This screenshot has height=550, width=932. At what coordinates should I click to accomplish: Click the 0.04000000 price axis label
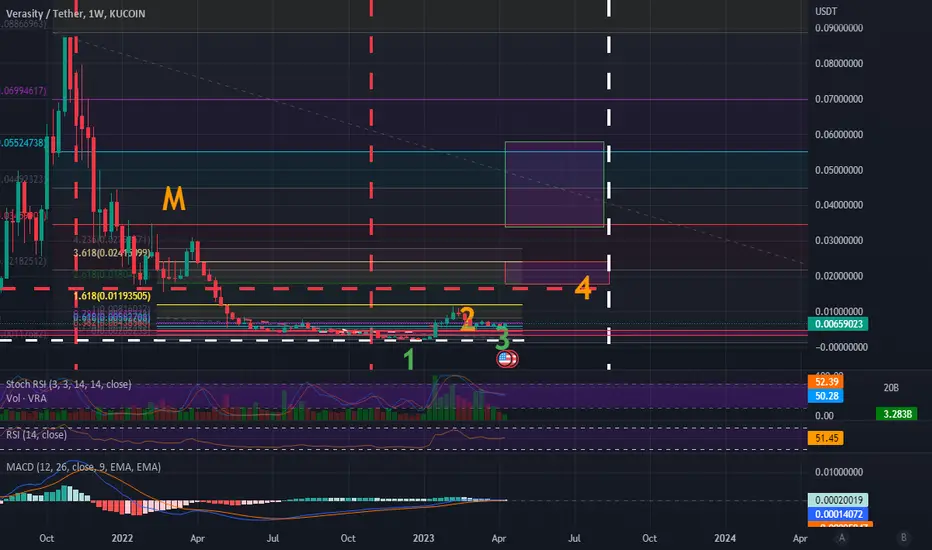click(x=839, y=205)
